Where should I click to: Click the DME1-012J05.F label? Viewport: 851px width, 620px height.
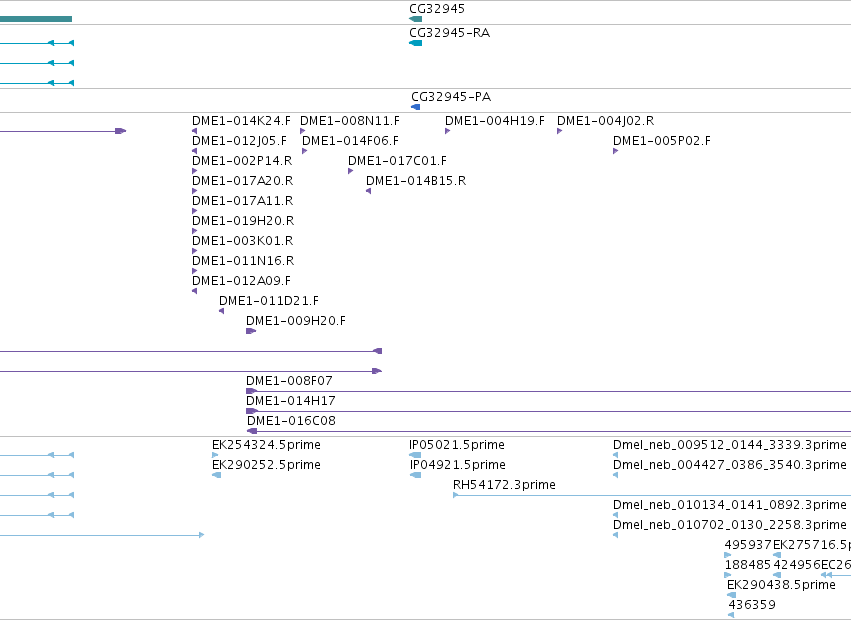click(239, 141)
